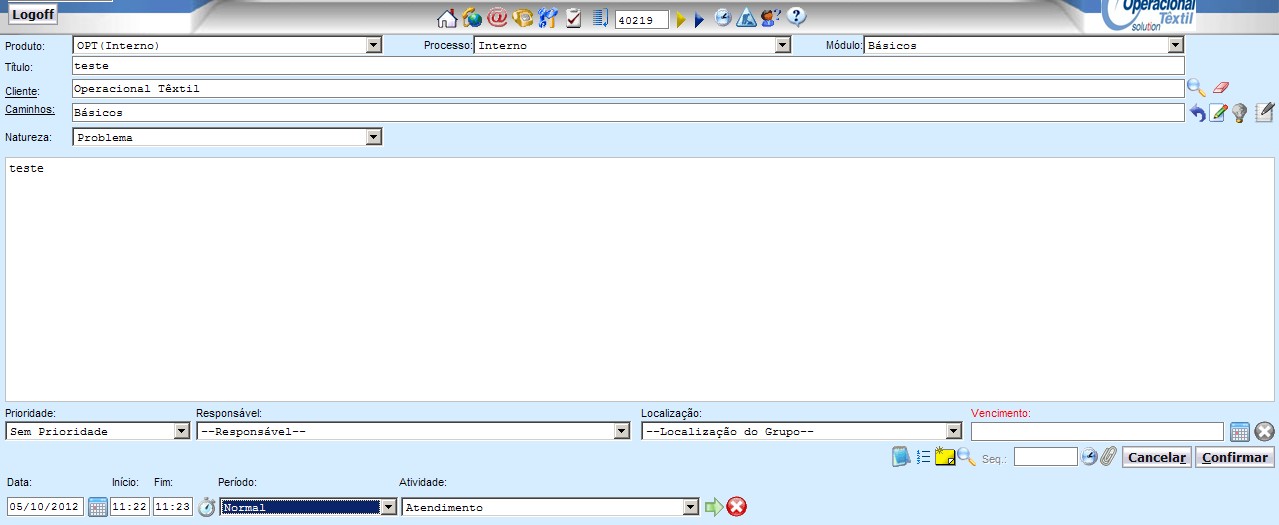Image resolution: width=1279 pixels, height=525 pixels.
Task: Expand the Processo dropdown showing Interno
Action: pyautogui.click(x=632, y=45)
